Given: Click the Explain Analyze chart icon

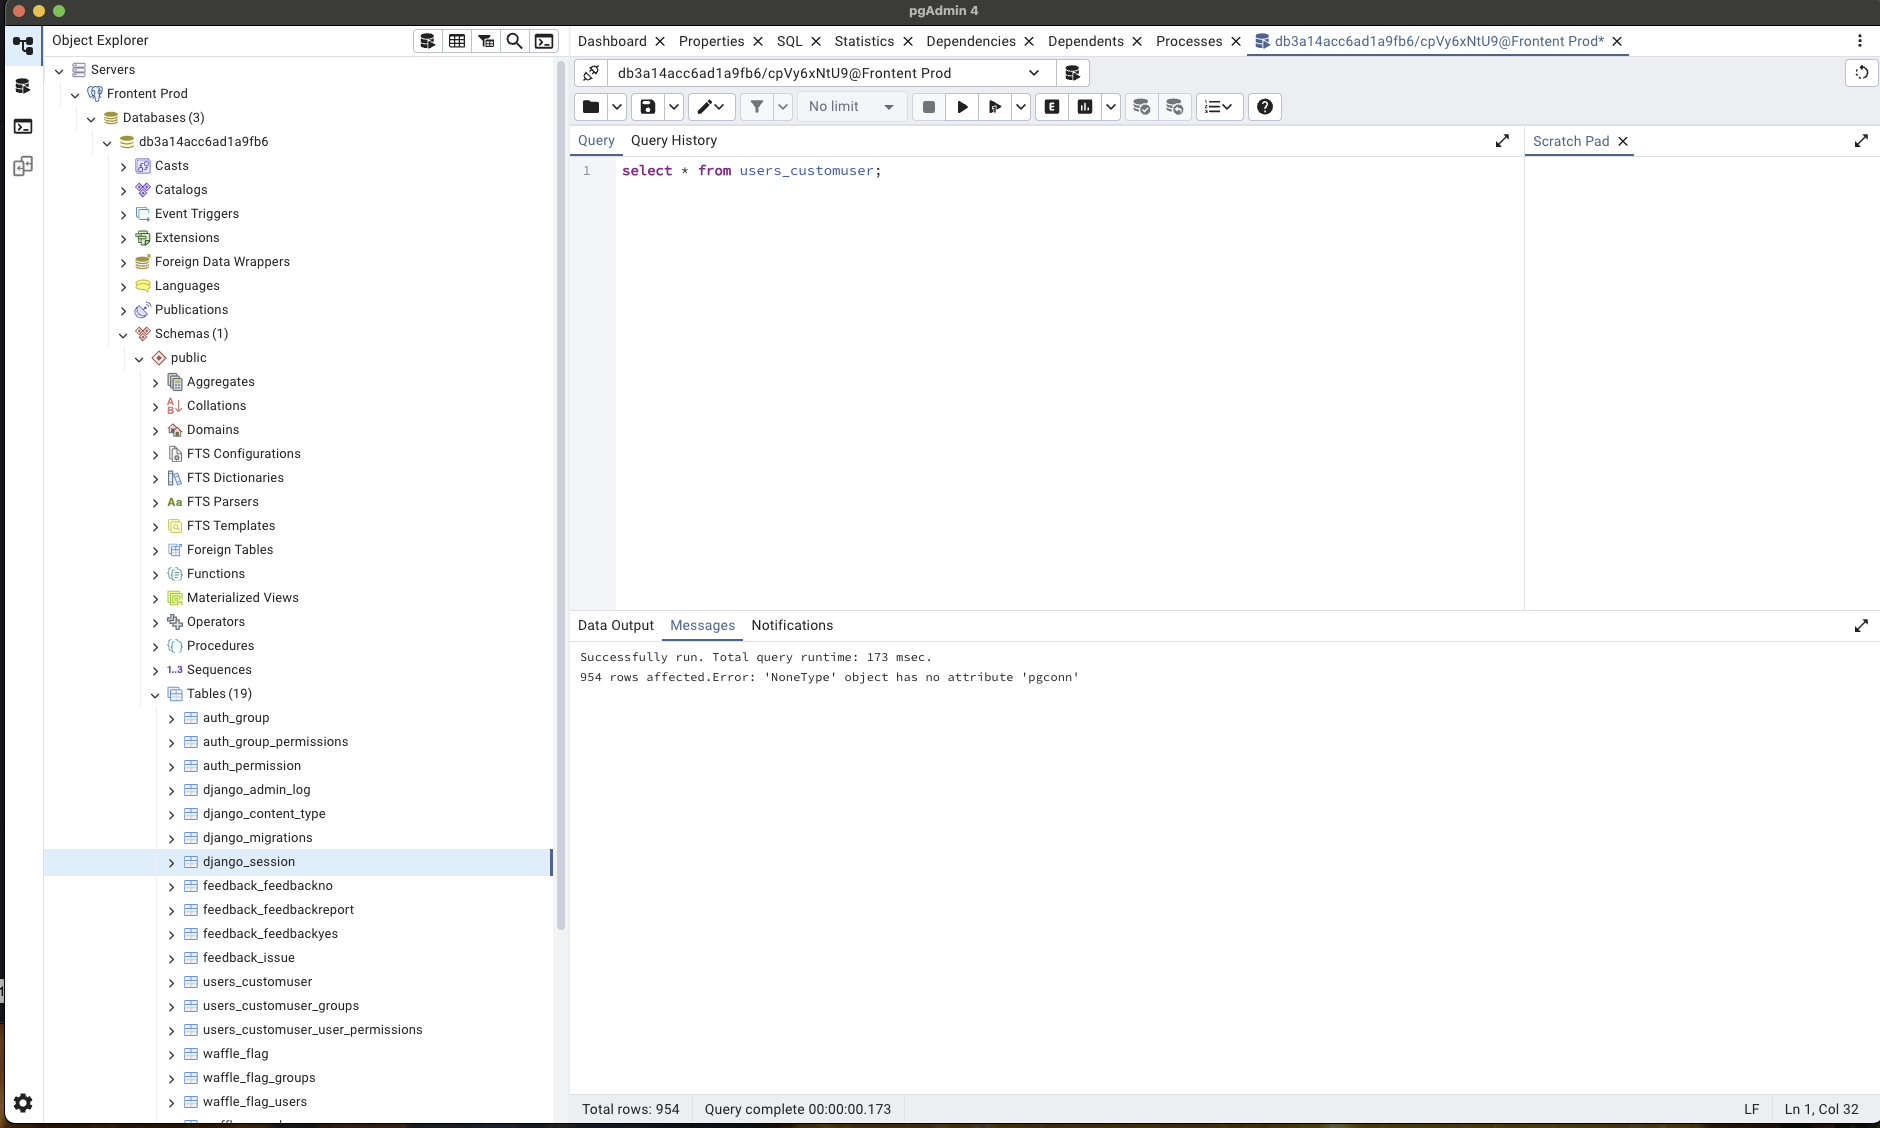Looking at the screenshot, I should pos(1085,107).
